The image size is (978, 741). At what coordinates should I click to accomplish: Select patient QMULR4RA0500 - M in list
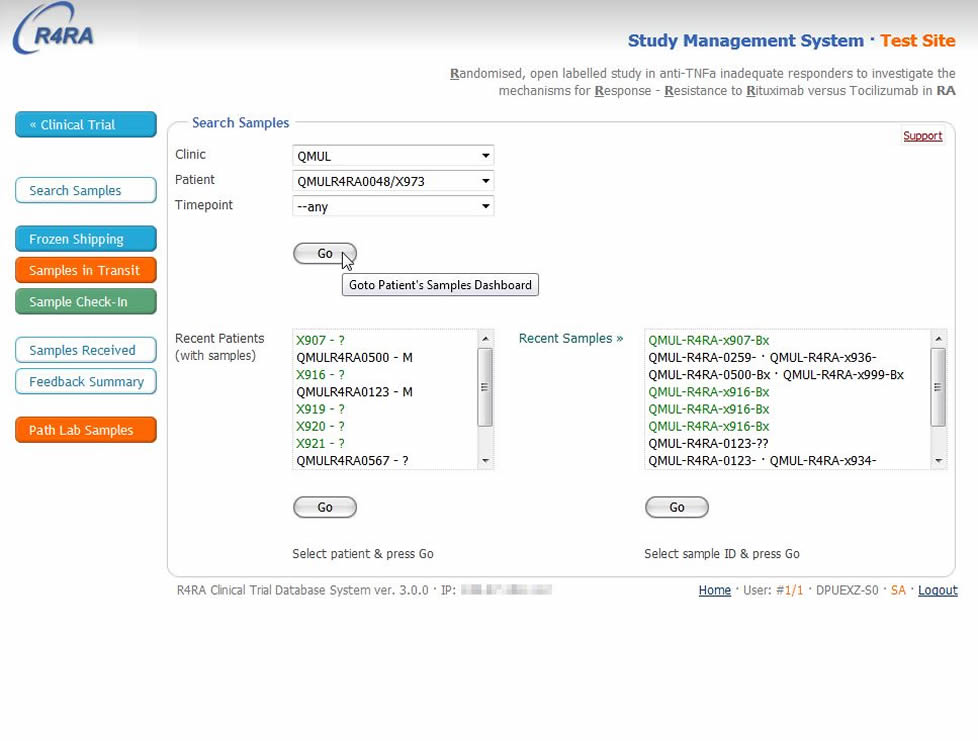pyautogui.click(x=355, y=358)
